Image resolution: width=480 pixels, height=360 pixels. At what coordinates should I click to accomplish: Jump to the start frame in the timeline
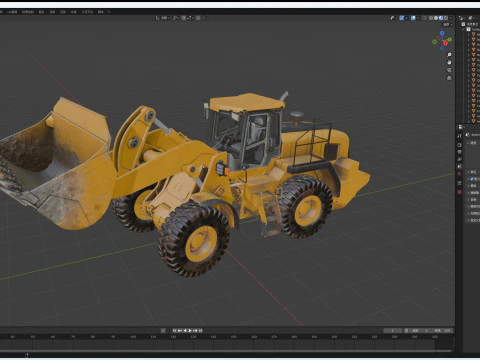click(x=174, y=331)
